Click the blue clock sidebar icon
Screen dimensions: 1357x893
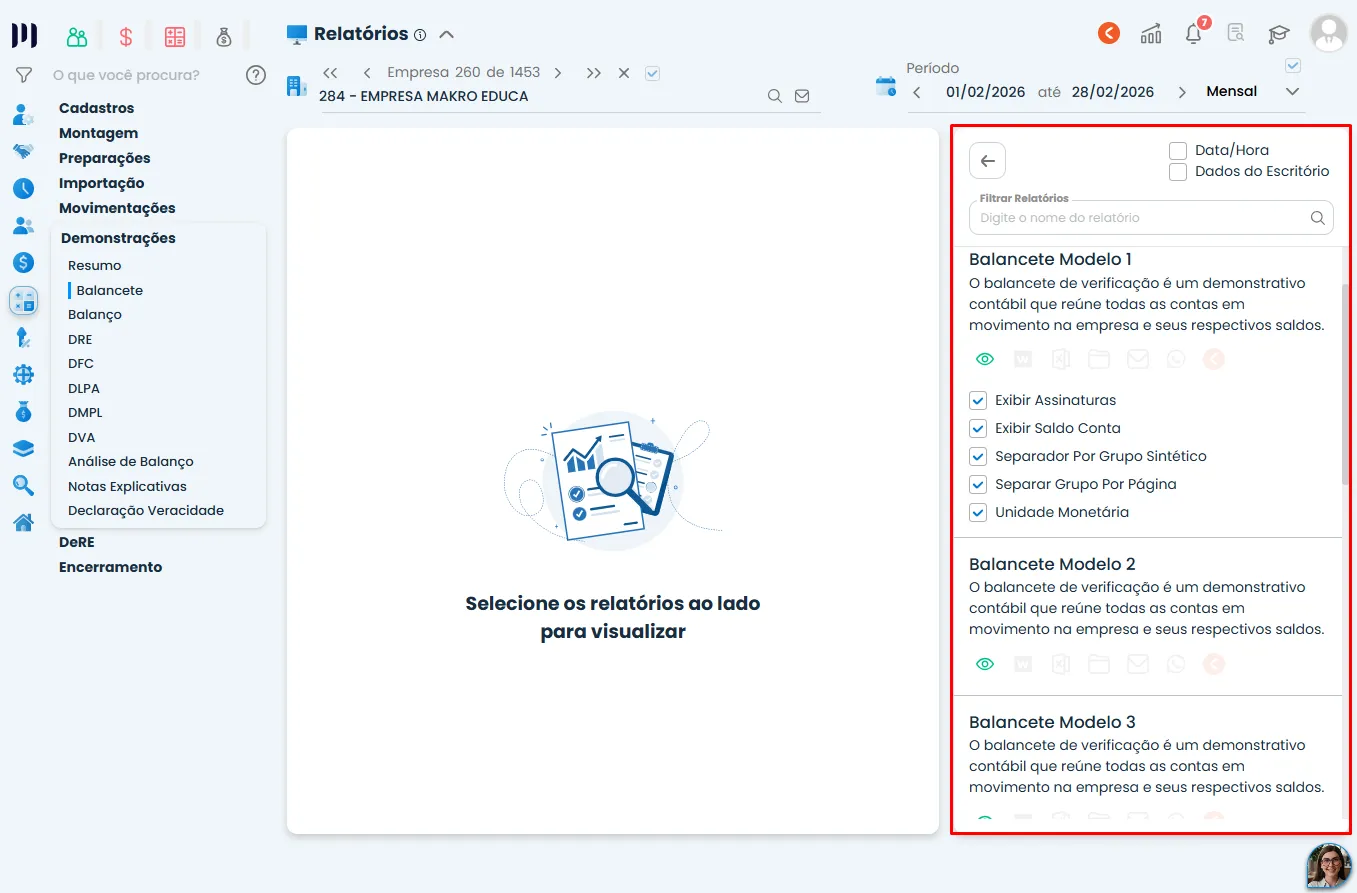pyautogui.click(x=23, y=188)
